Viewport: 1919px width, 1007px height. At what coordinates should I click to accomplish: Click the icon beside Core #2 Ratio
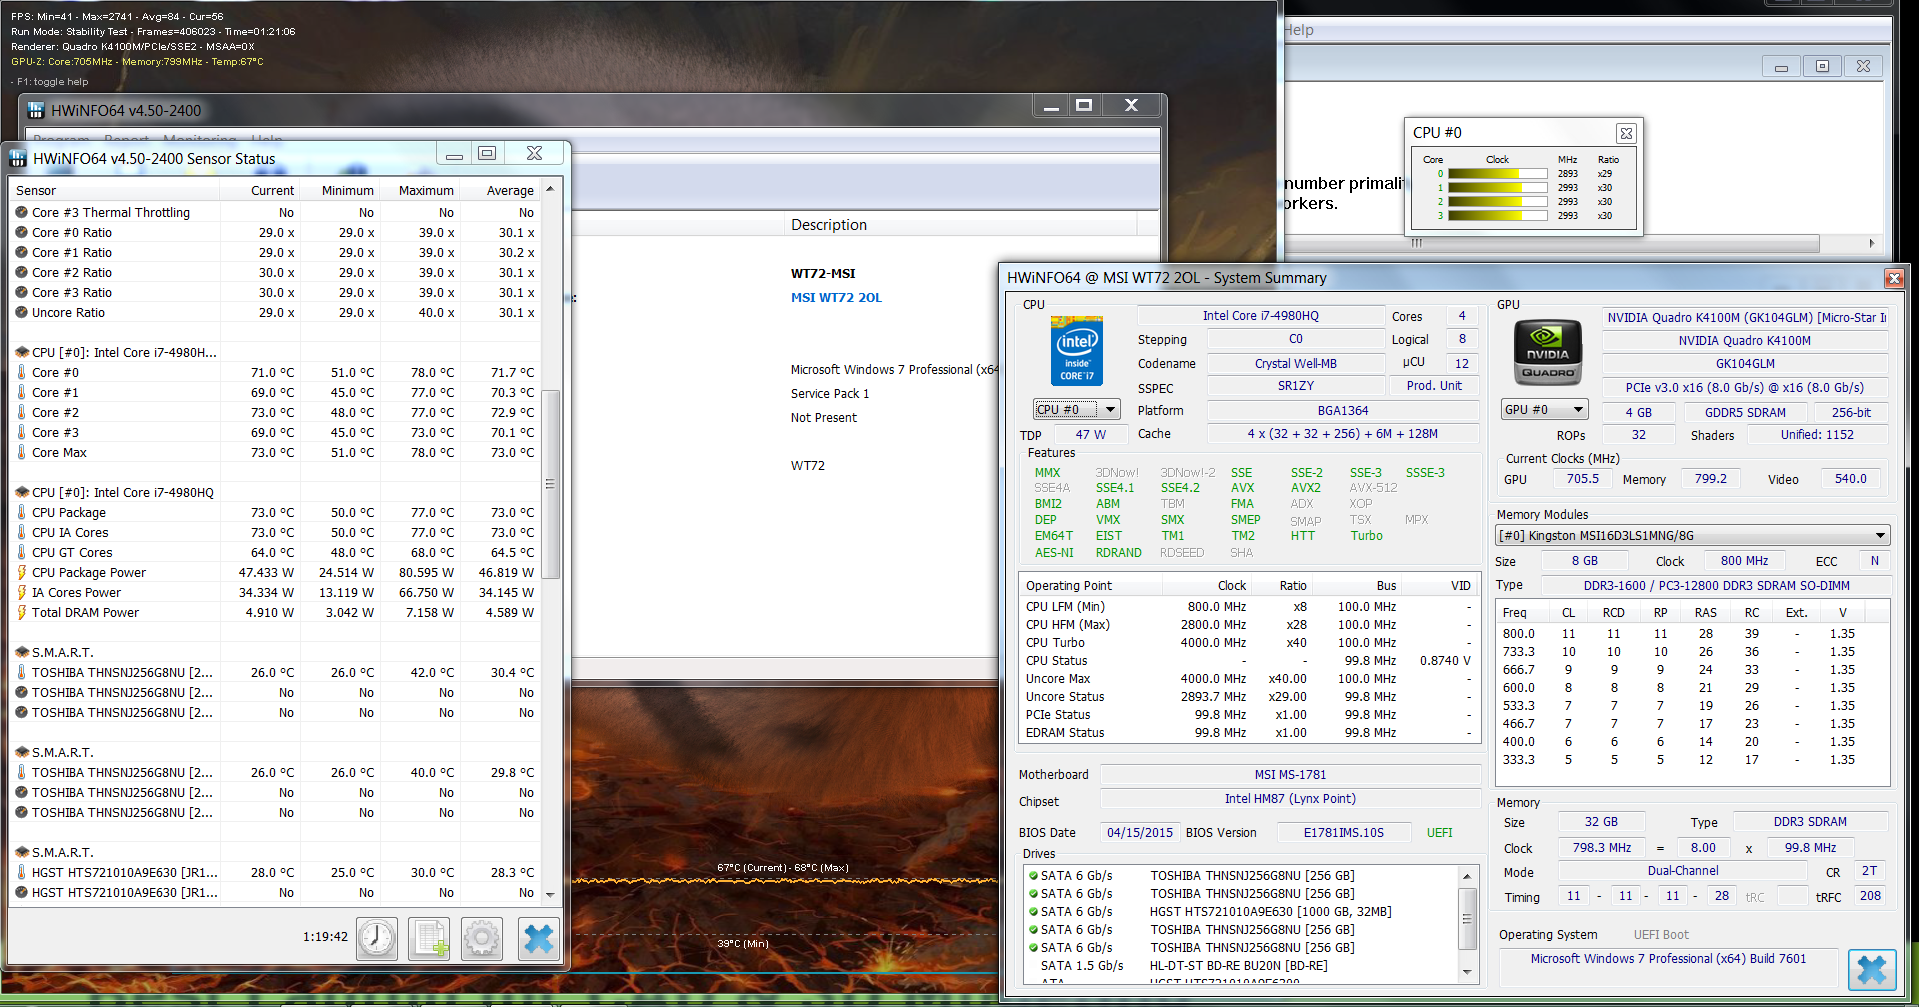point(21,272)
